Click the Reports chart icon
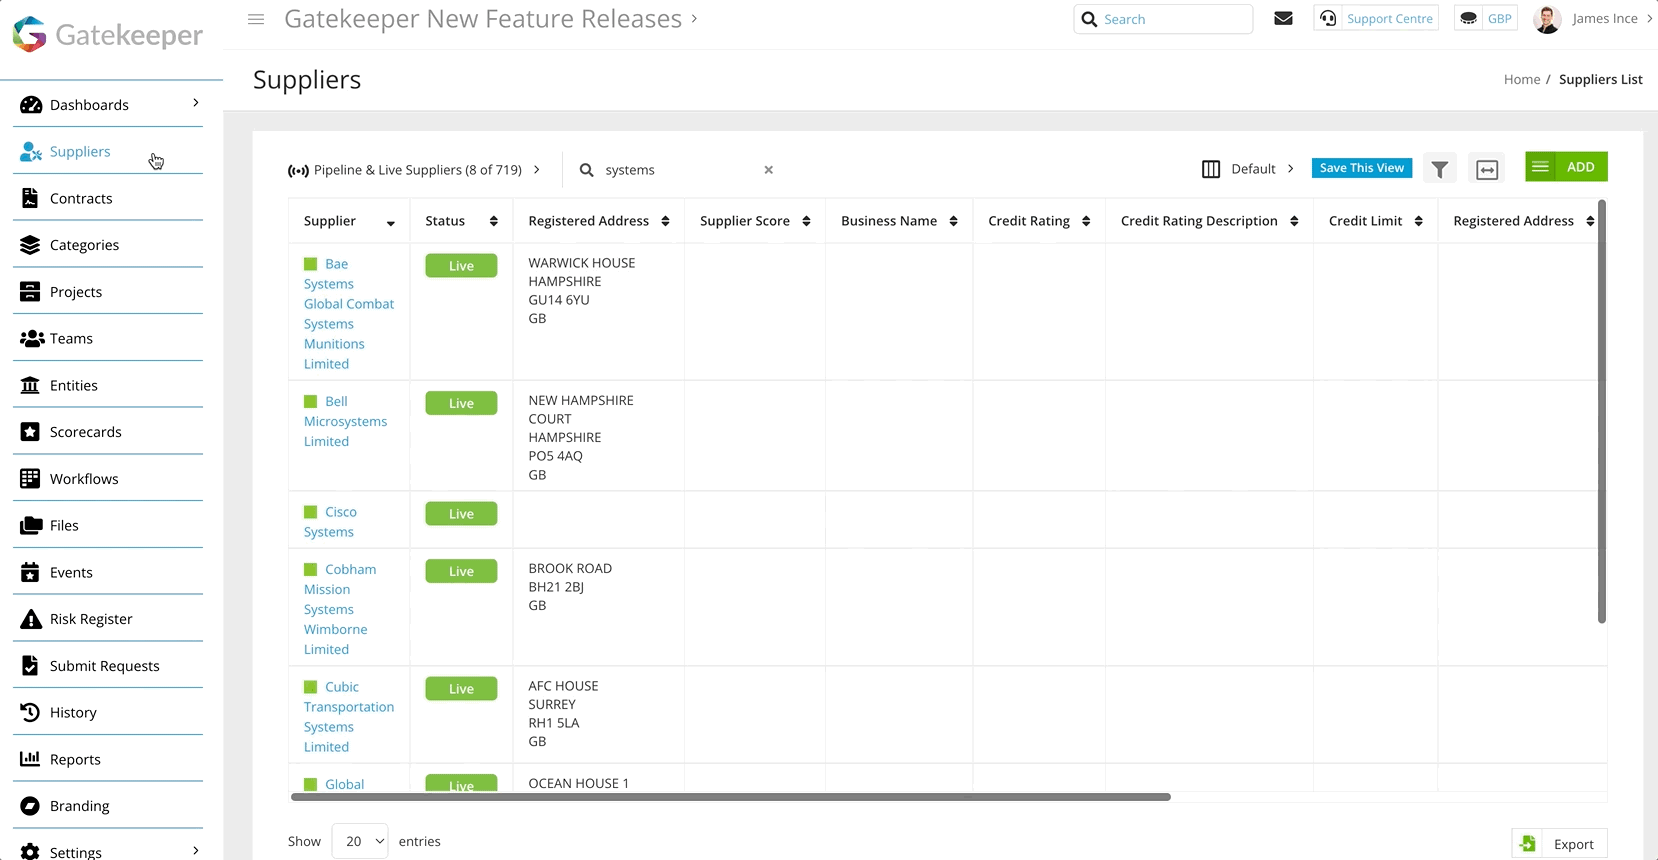Image resolution: width=1658 pixels, height=860 pixels. pyautogui.click(x=31, y=759)
